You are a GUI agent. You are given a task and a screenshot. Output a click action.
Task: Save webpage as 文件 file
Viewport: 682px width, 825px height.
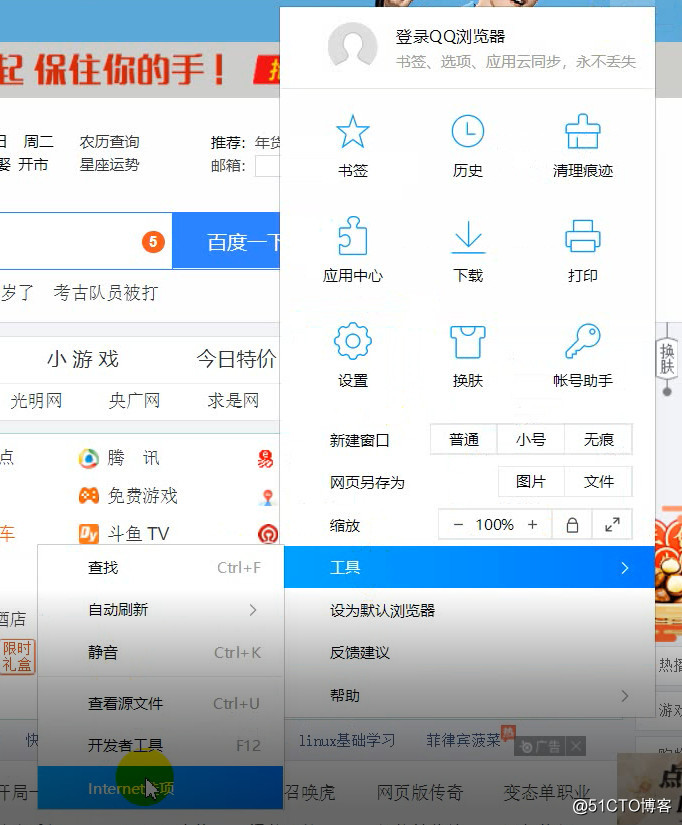(598, 481)
